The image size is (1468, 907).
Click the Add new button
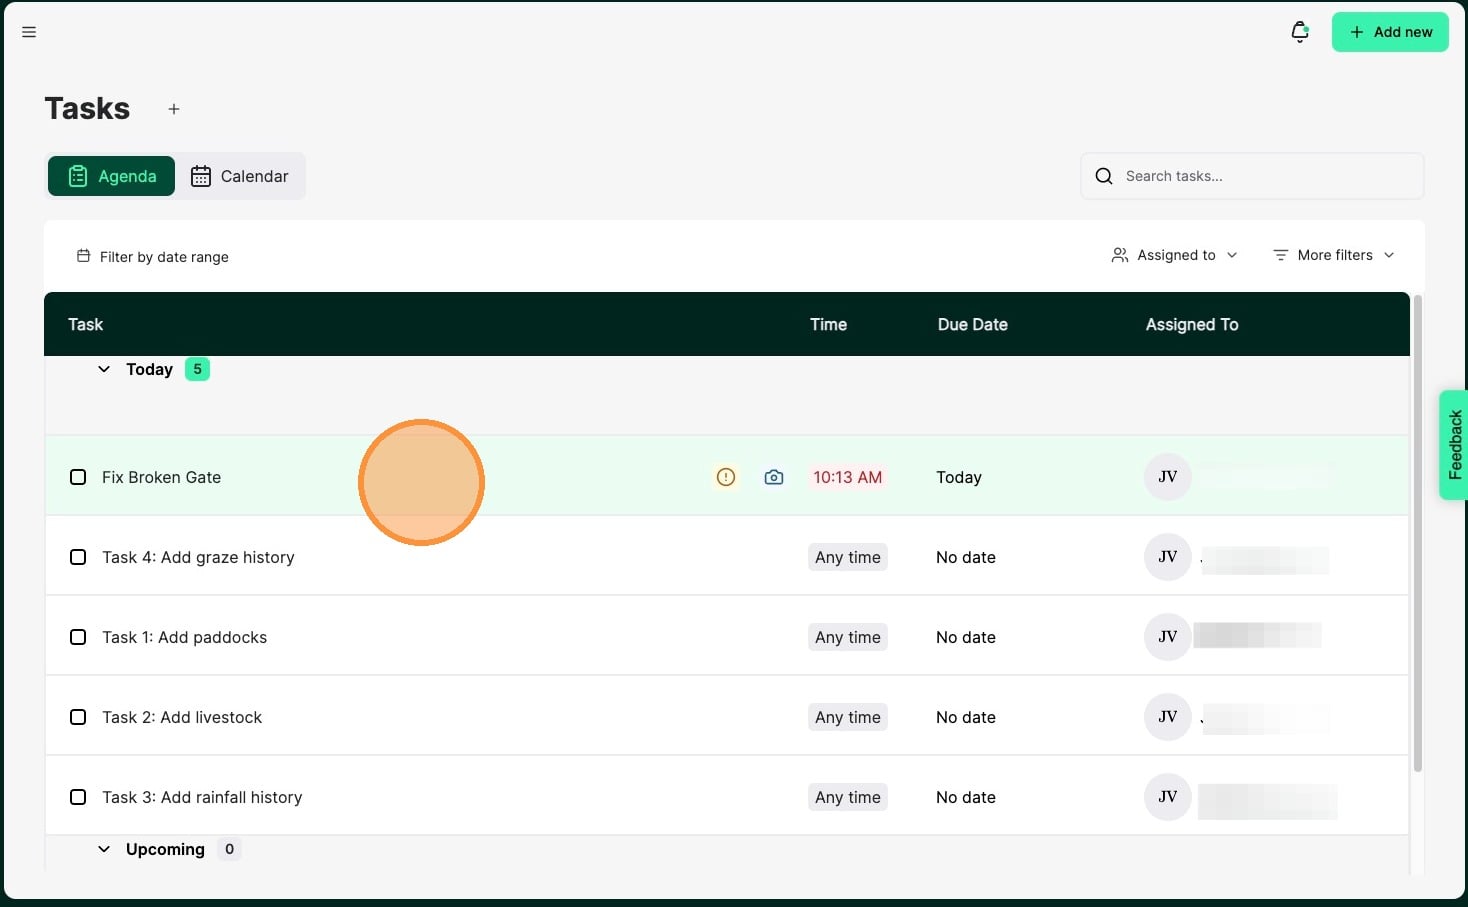pyautogui.click(x=1389, y=32)
